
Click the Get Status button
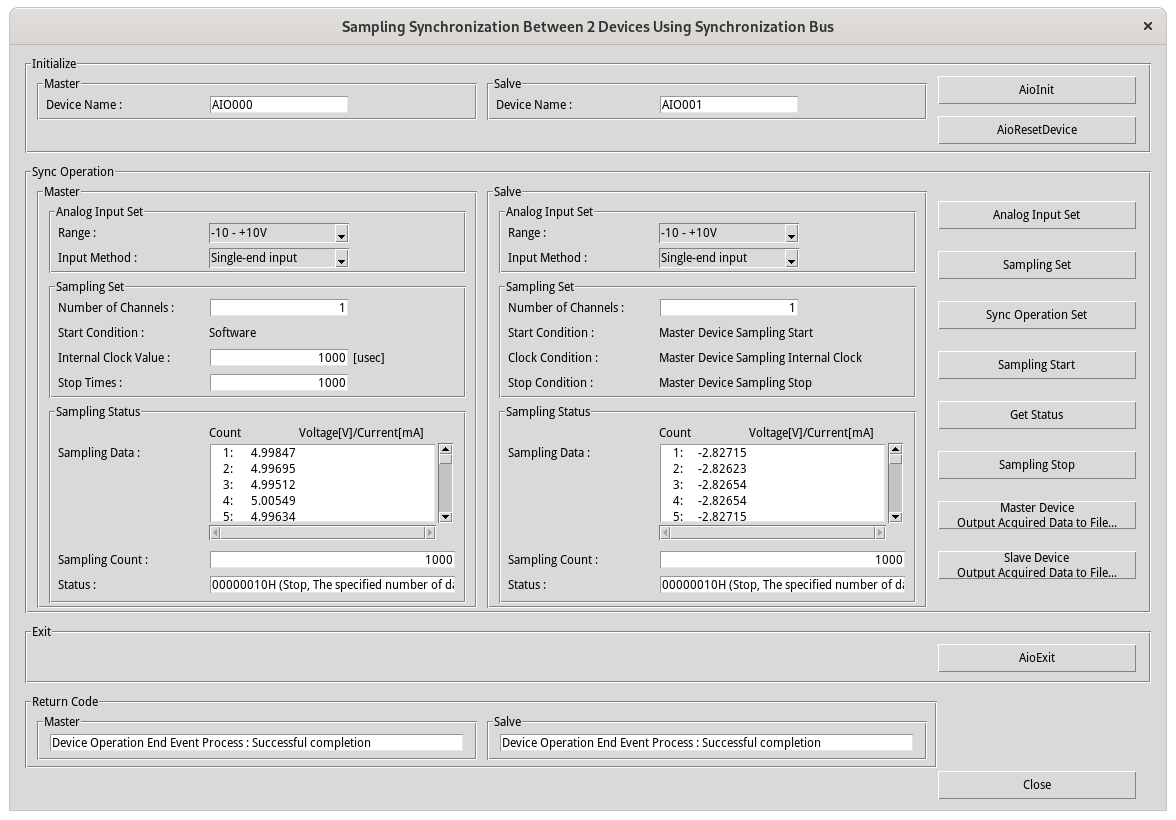click(x=1036, y=415)
